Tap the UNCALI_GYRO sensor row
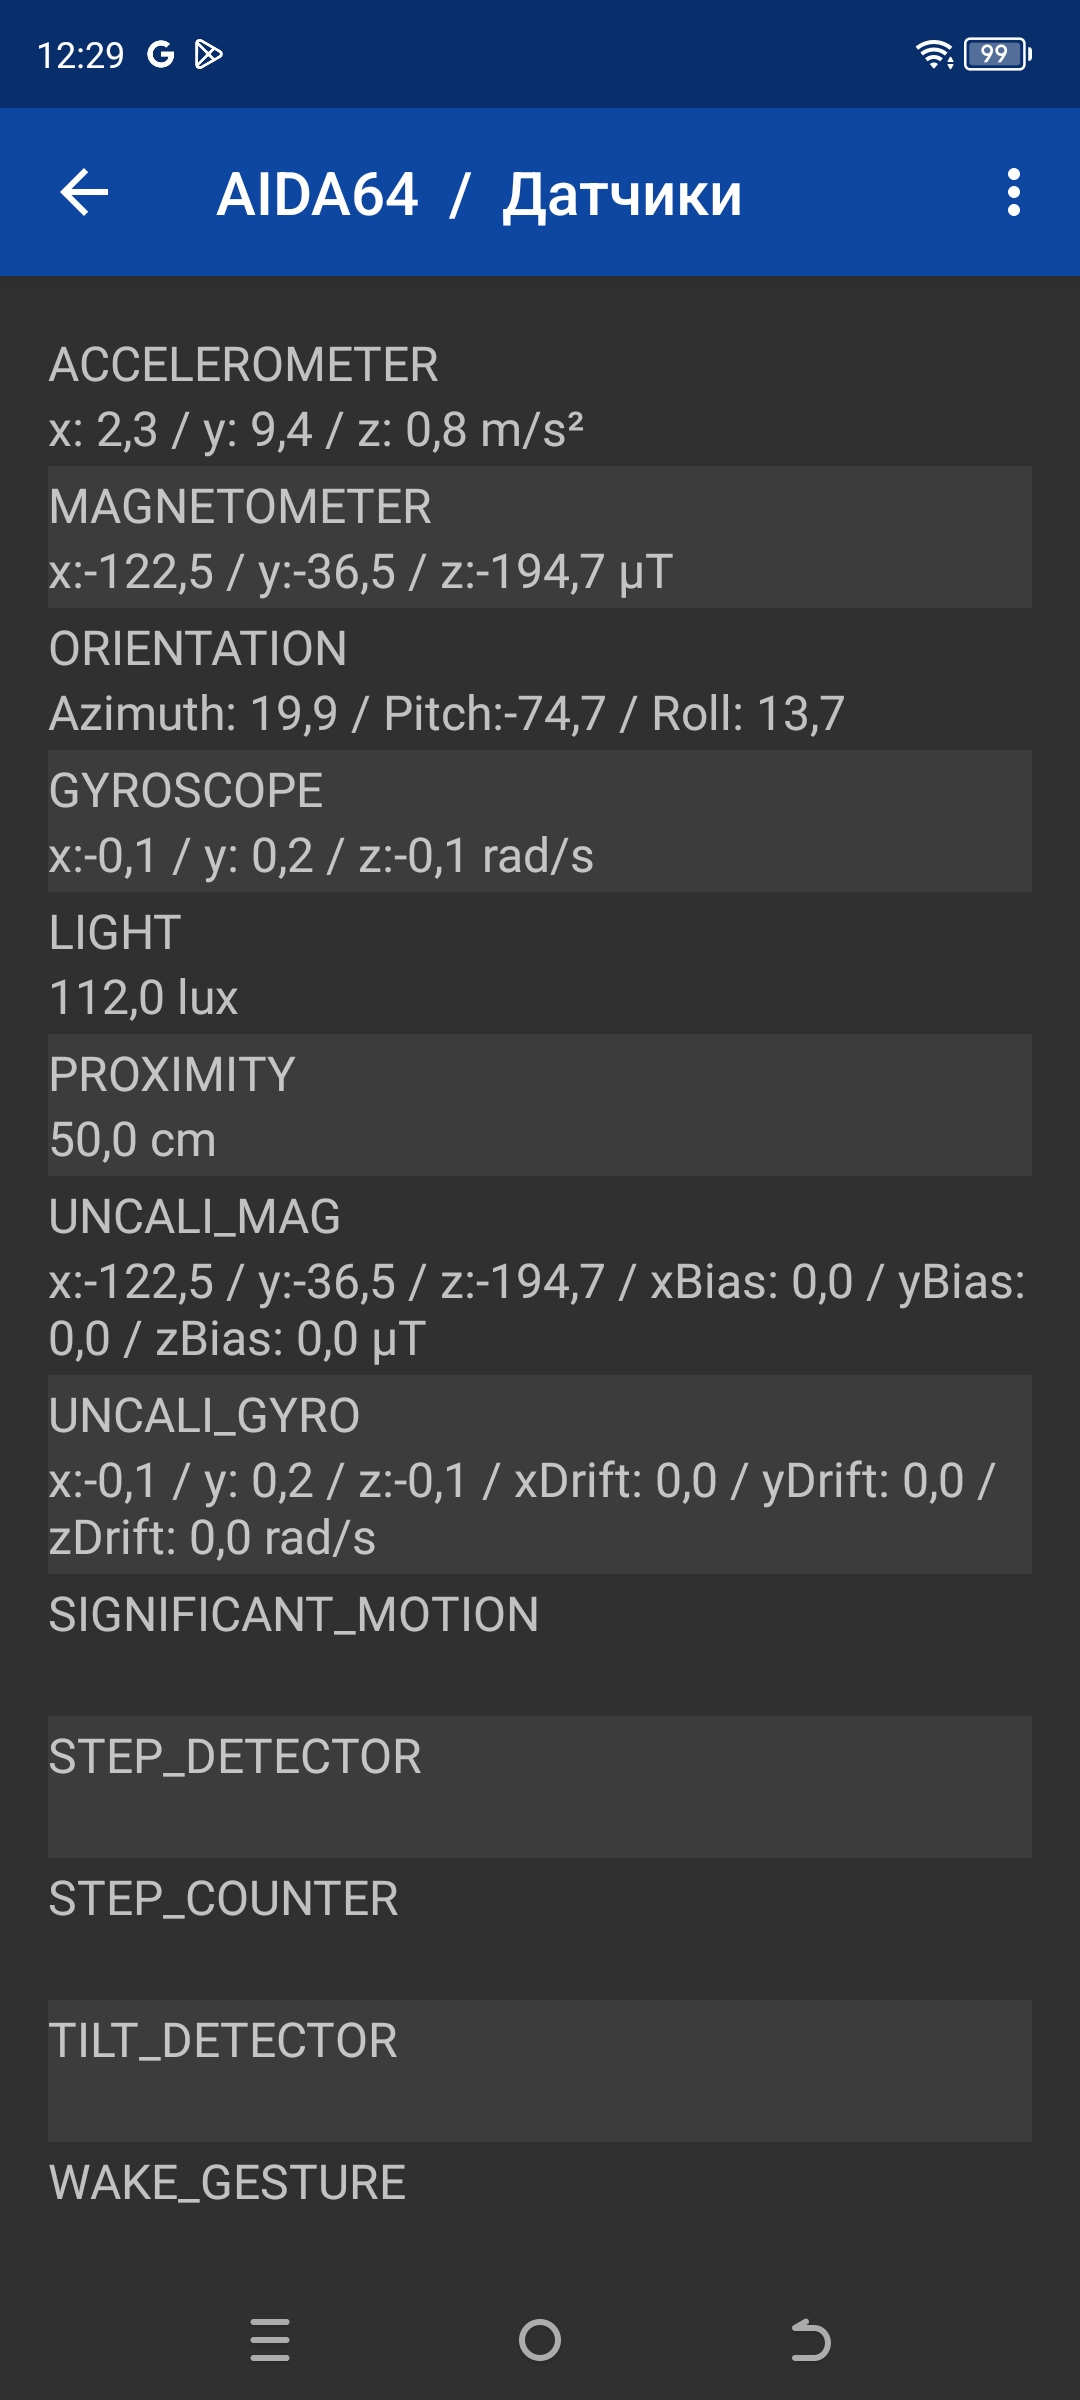 click(x=540, y=1475)
